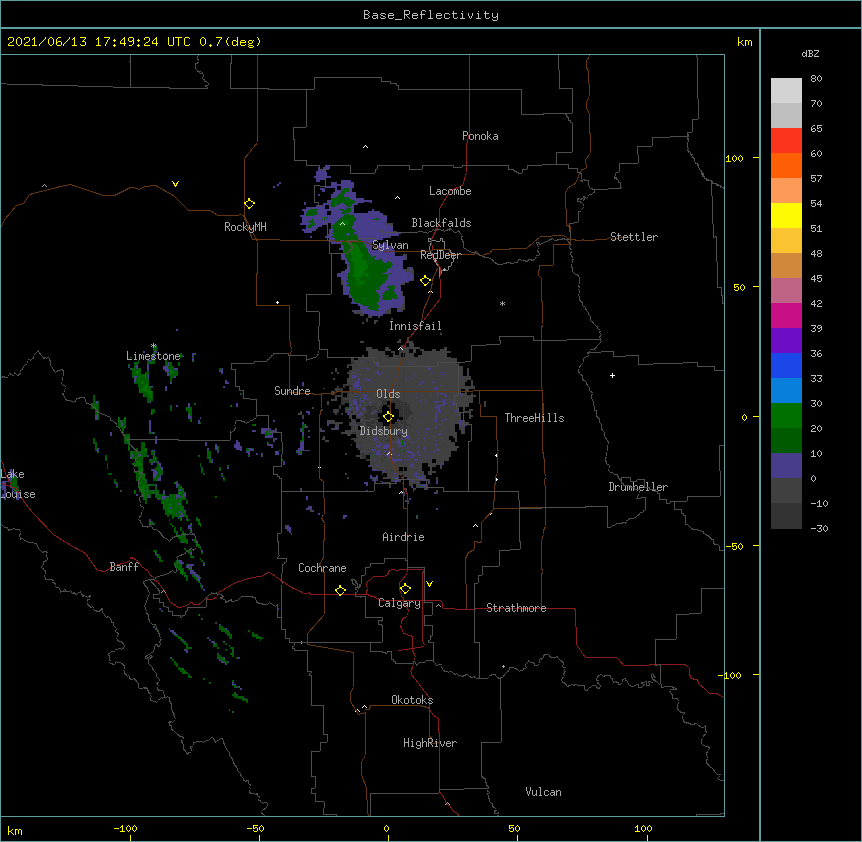Viewport: 862px width, 842px height.
Task: Click the yellow V marker northwest of RockyMH
Action: pos(175,184)
